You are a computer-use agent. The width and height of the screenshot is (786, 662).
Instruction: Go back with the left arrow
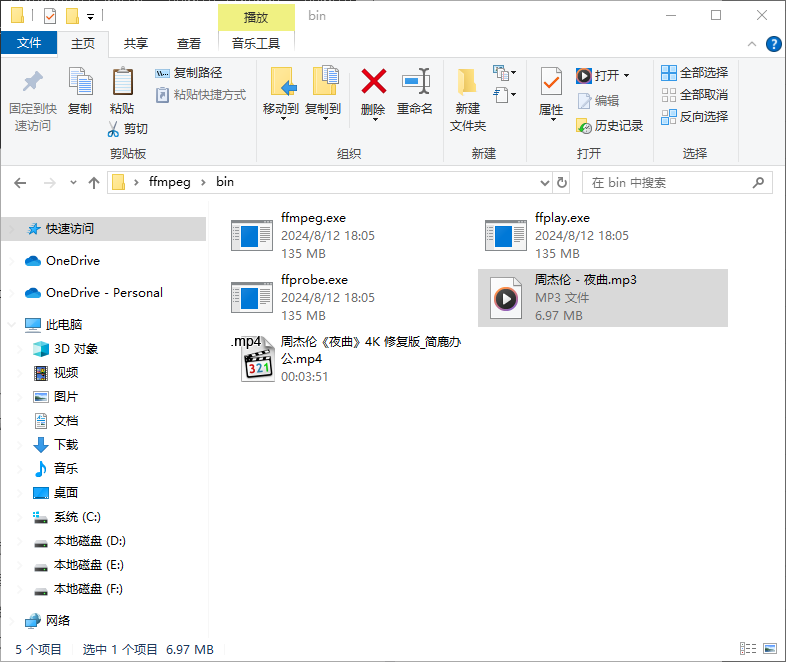click(x=20, y=183)
